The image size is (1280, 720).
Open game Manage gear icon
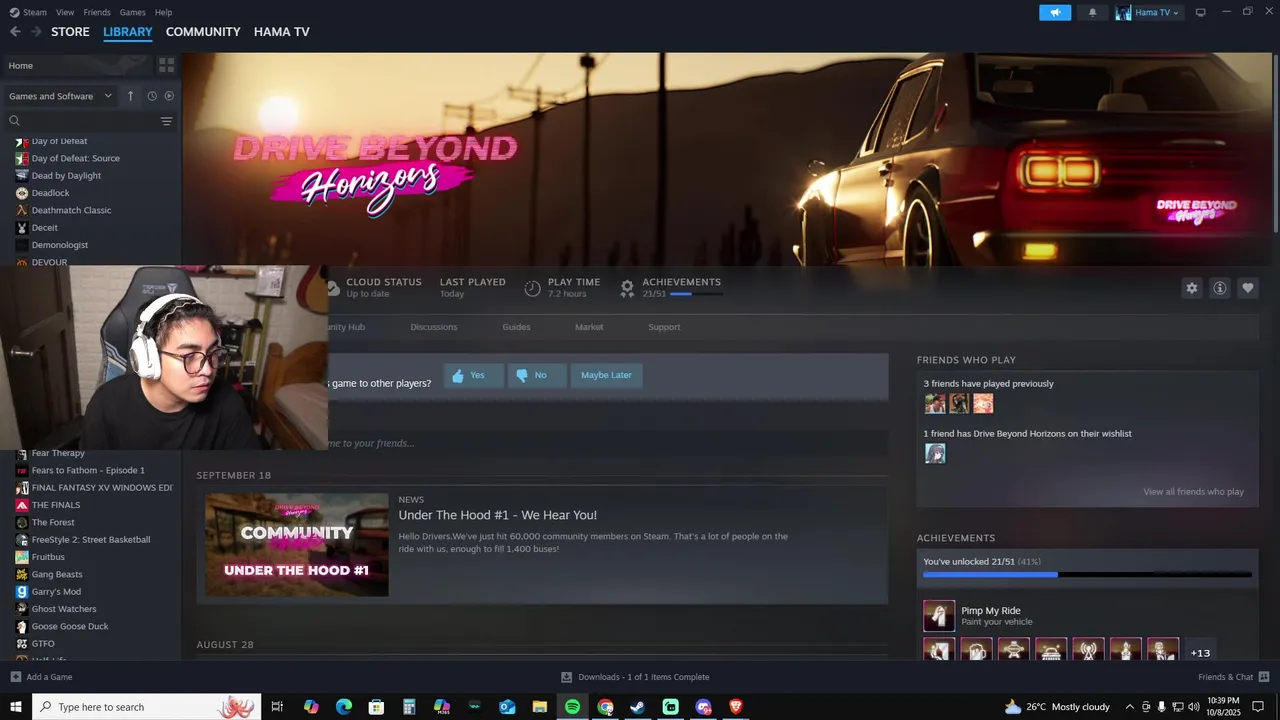point(1191,288)
